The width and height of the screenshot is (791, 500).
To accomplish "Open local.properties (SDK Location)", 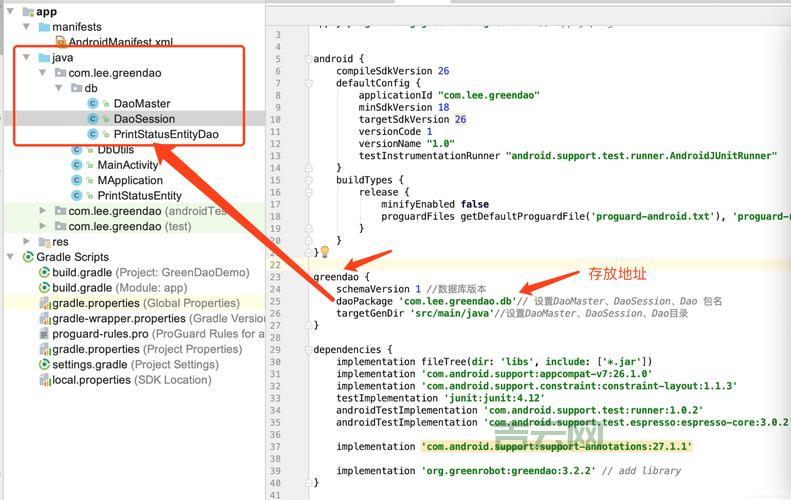I will click(91, 380).
